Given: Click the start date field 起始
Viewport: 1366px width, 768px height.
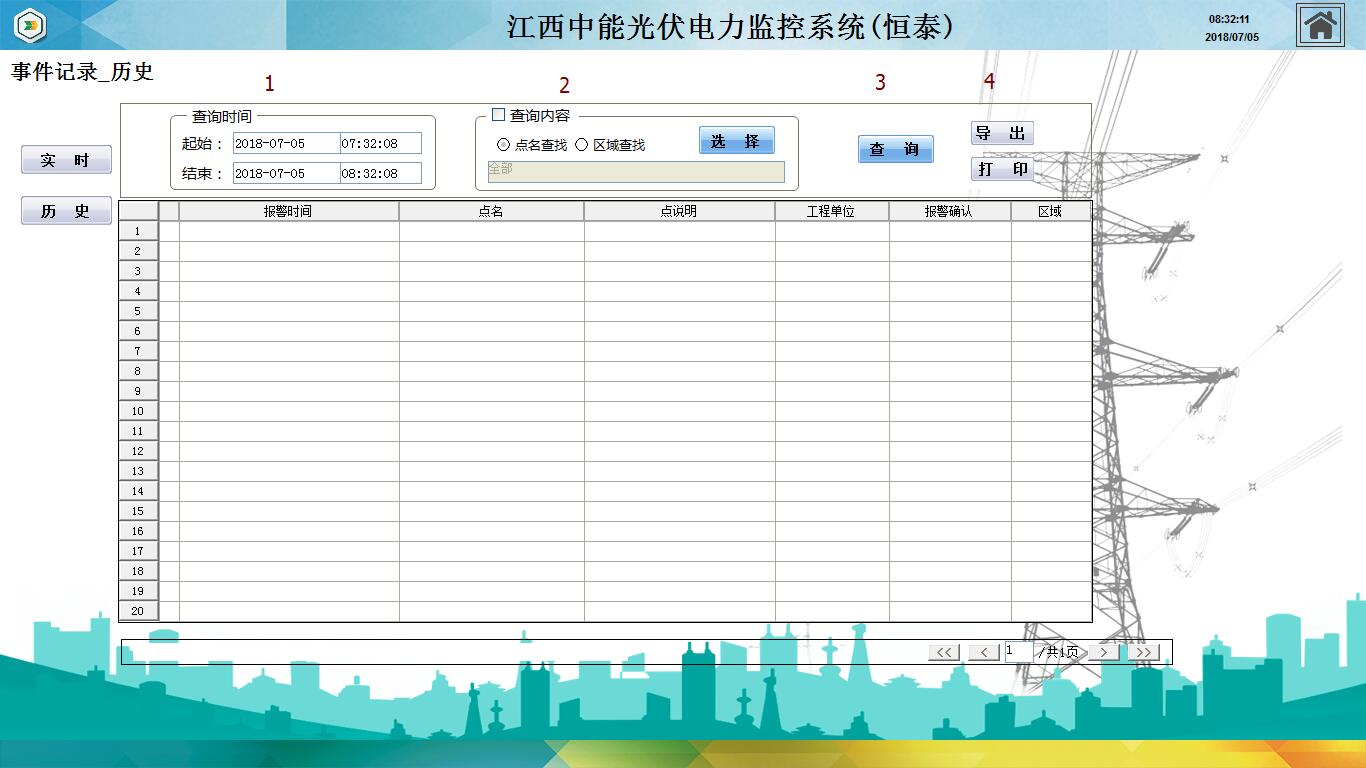Looking at the screenshot, I should coord(286,143).
